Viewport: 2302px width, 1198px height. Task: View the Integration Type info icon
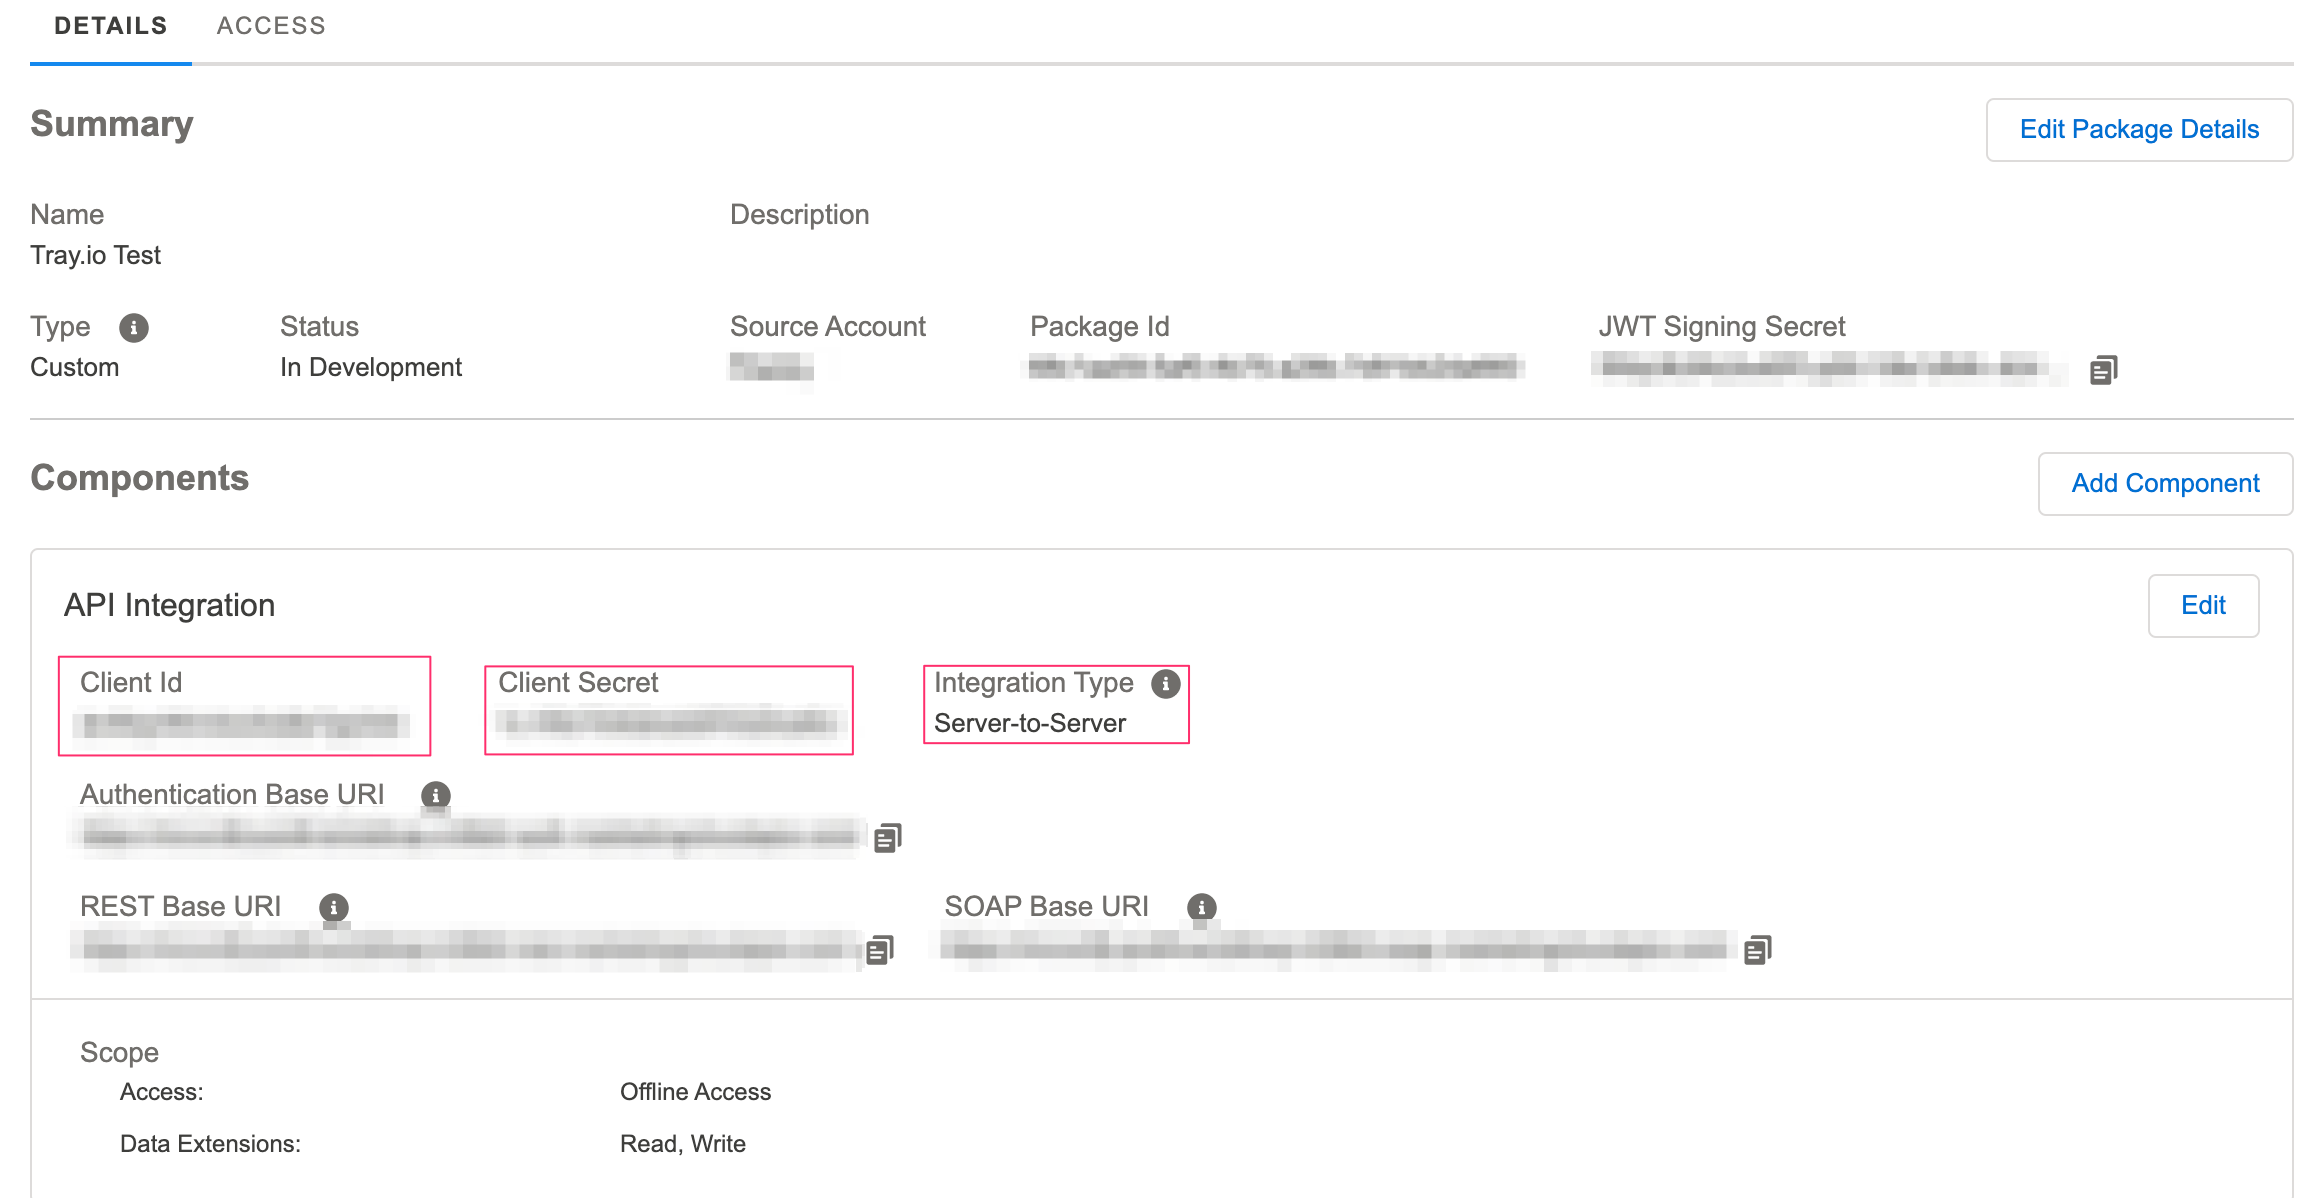pos(1165,684)
